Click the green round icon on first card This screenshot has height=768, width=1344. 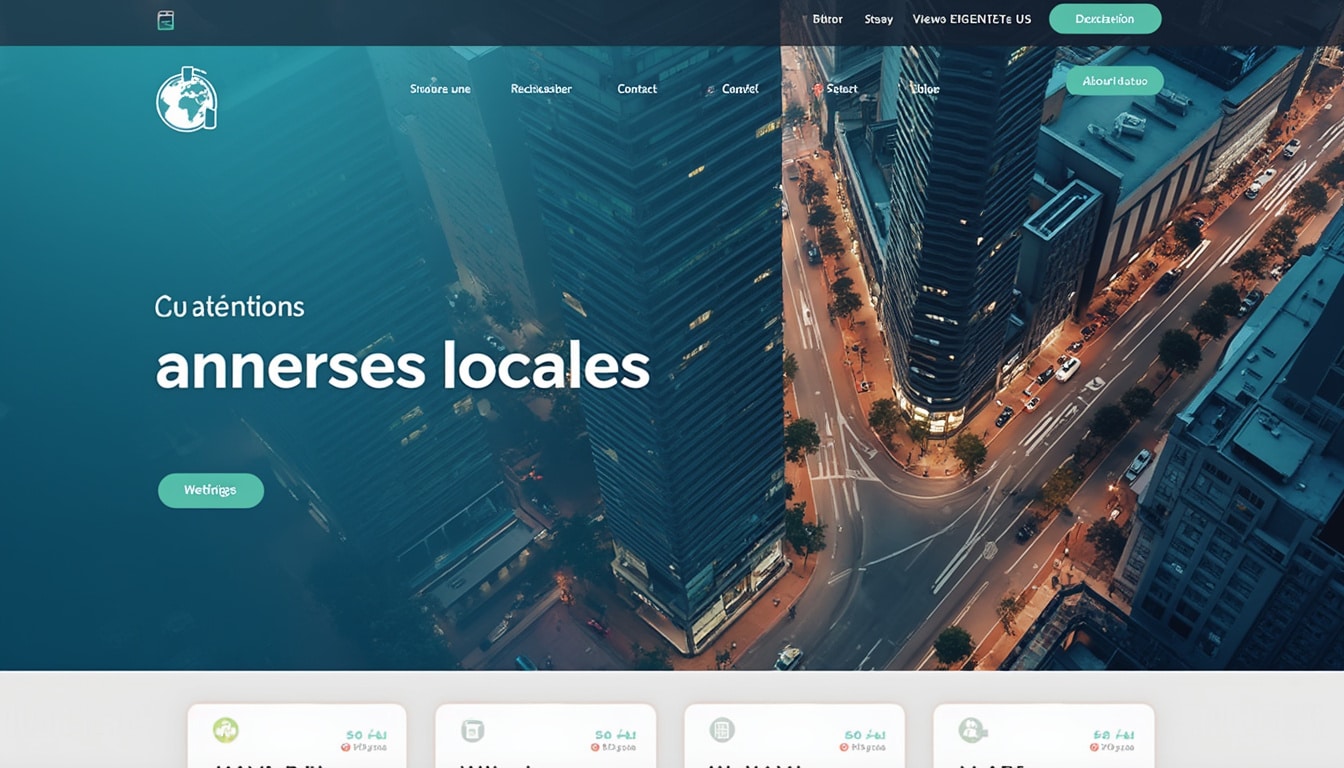(226, 730)
